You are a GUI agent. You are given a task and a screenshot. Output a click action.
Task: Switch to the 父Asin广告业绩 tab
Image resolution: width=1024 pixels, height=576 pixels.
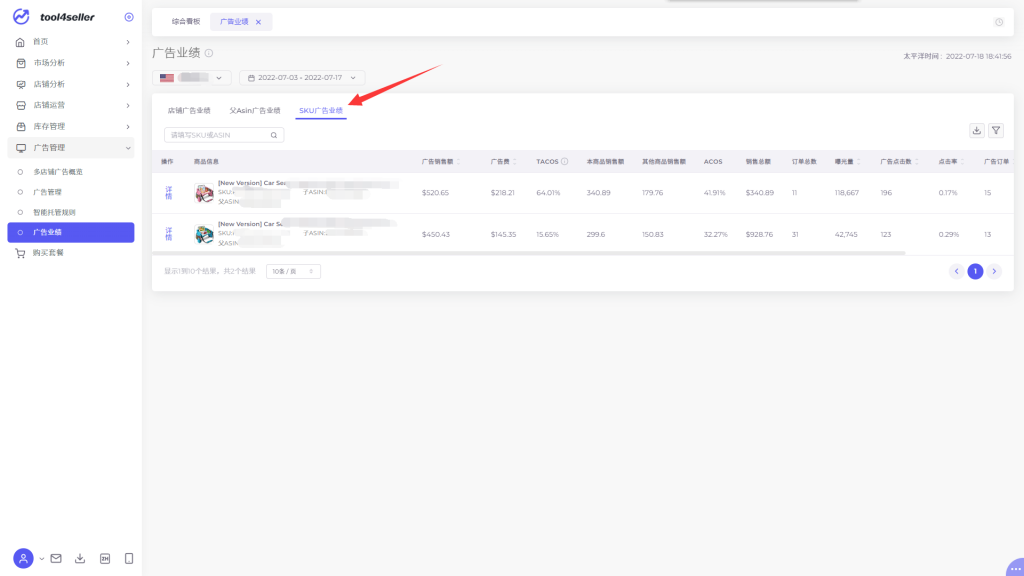coord(255,110)
